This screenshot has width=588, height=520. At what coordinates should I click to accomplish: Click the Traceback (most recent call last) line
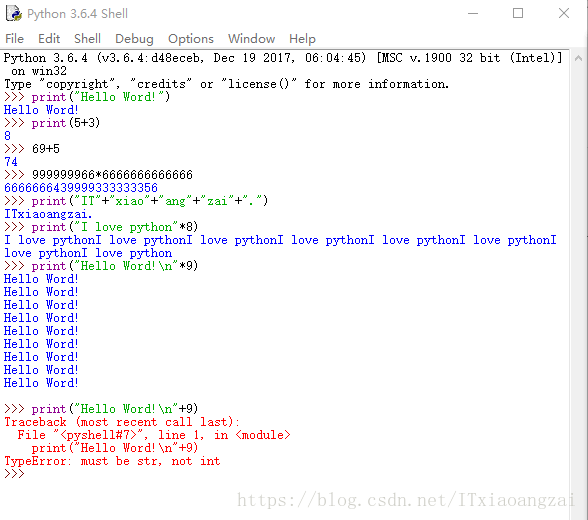[122, 422]
